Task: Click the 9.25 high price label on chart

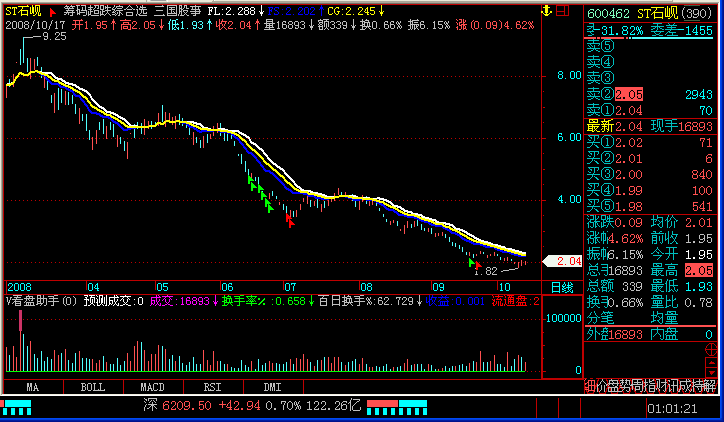Action: coord(54,36)
